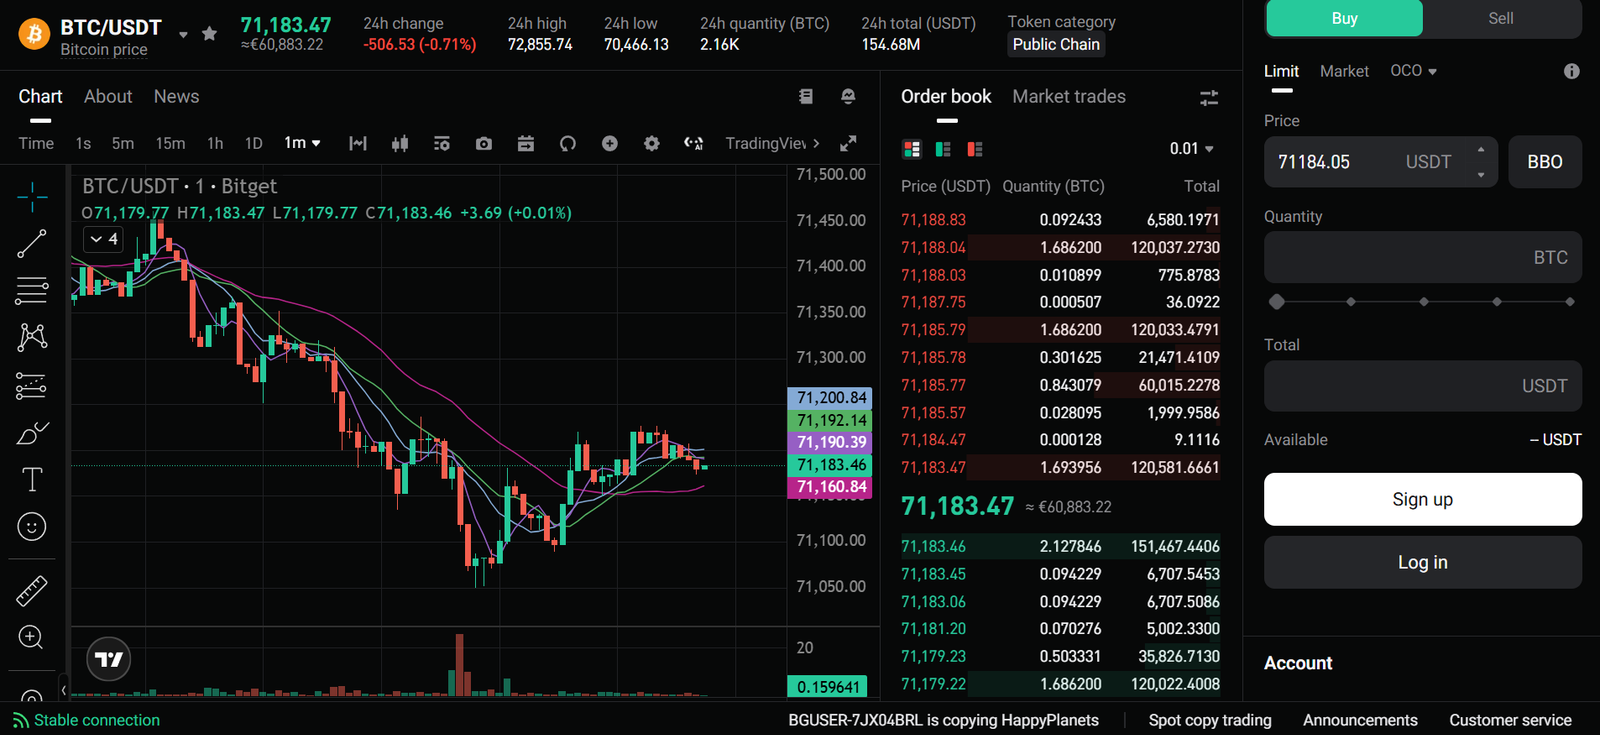Select the crosshair cursor tool
Viewport: 1600px width, 735px height.
tap(32, 196)
